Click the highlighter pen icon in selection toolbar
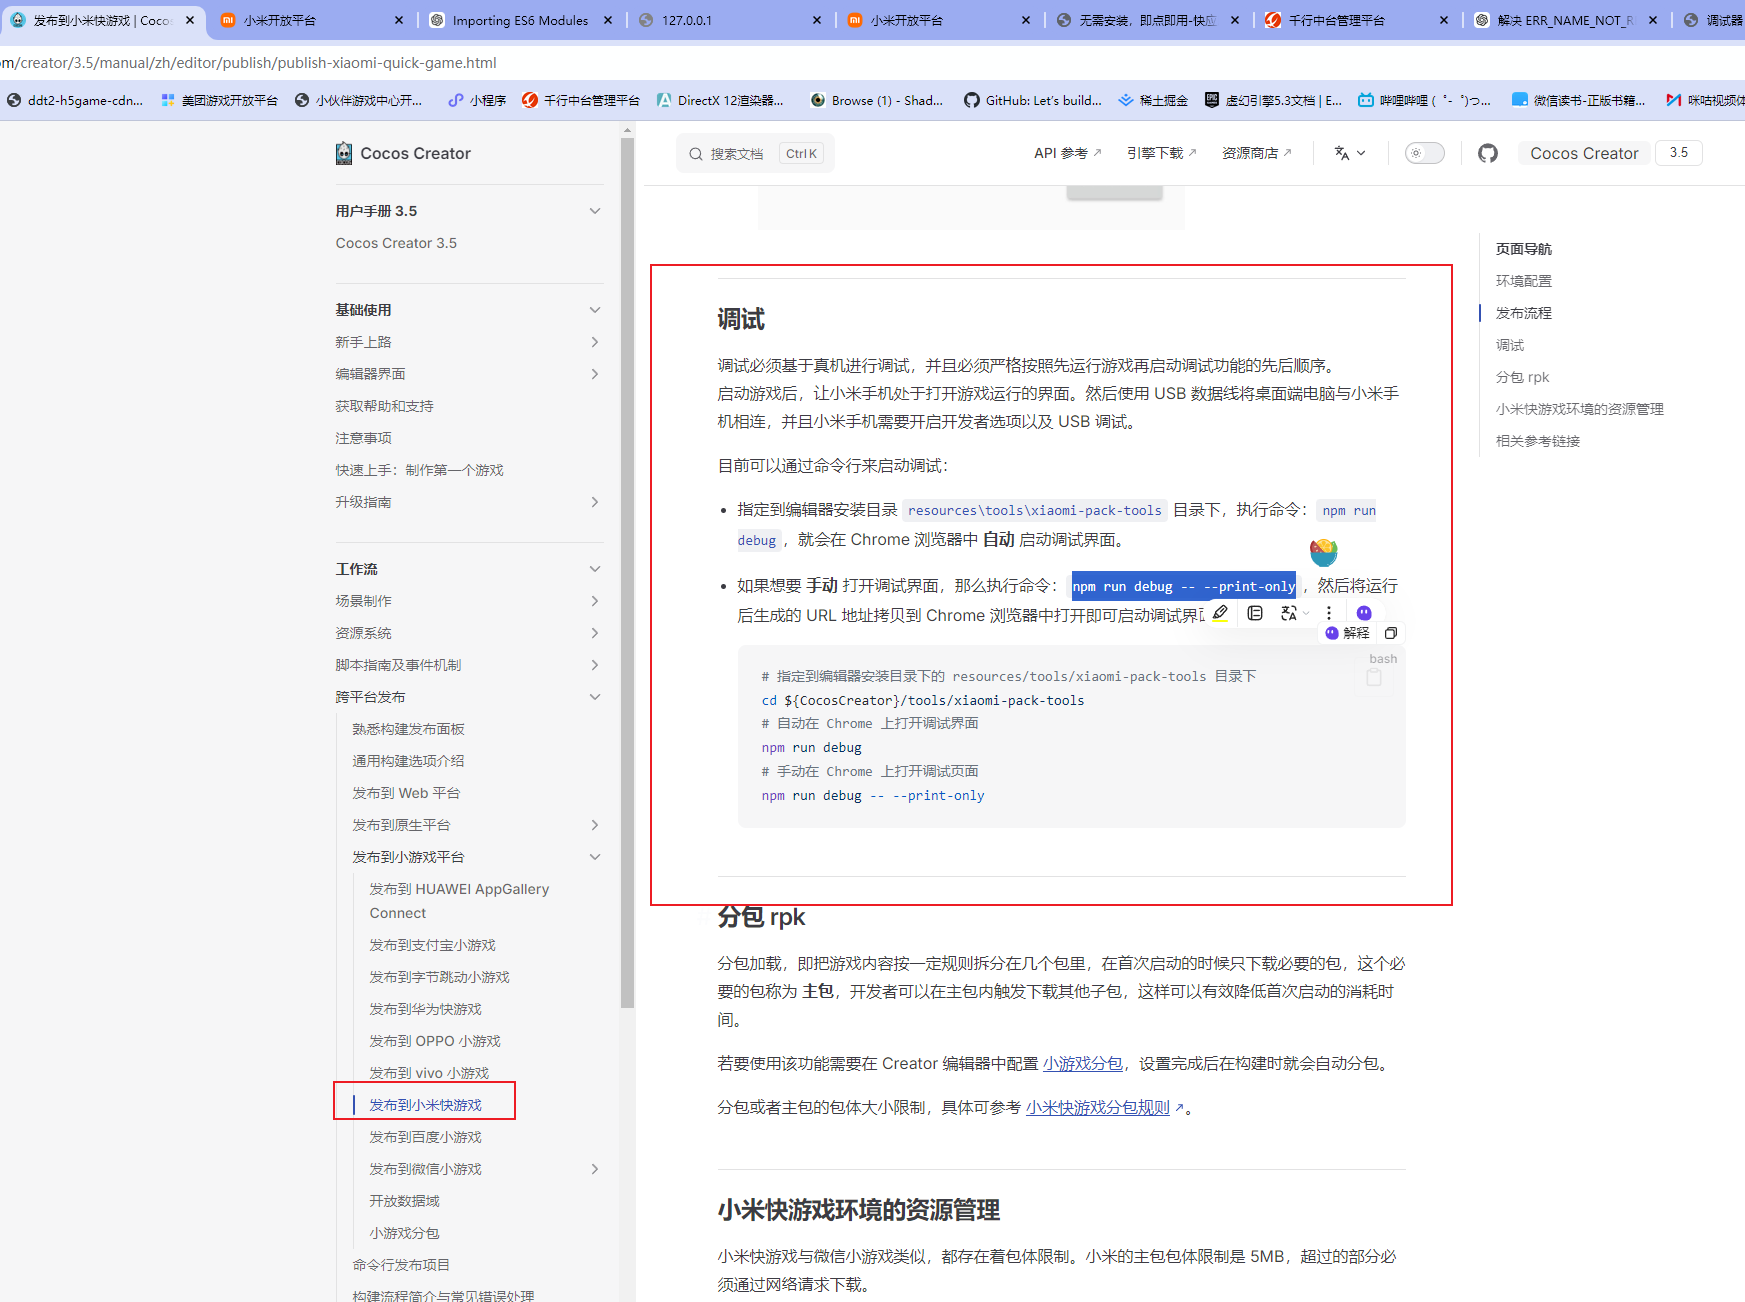 pyautogui.click(x=1220, y=613)
